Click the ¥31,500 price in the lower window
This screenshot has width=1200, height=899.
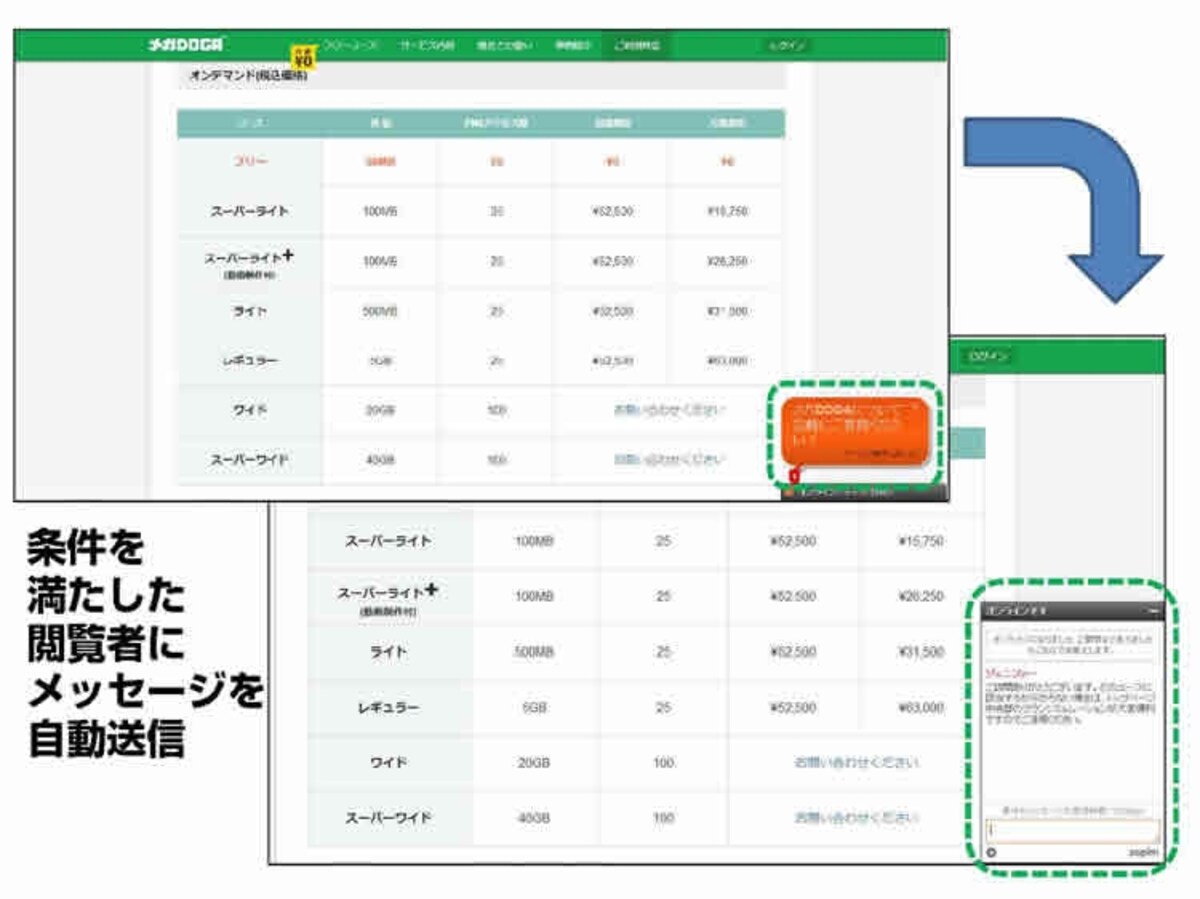(x=920, y=652)
